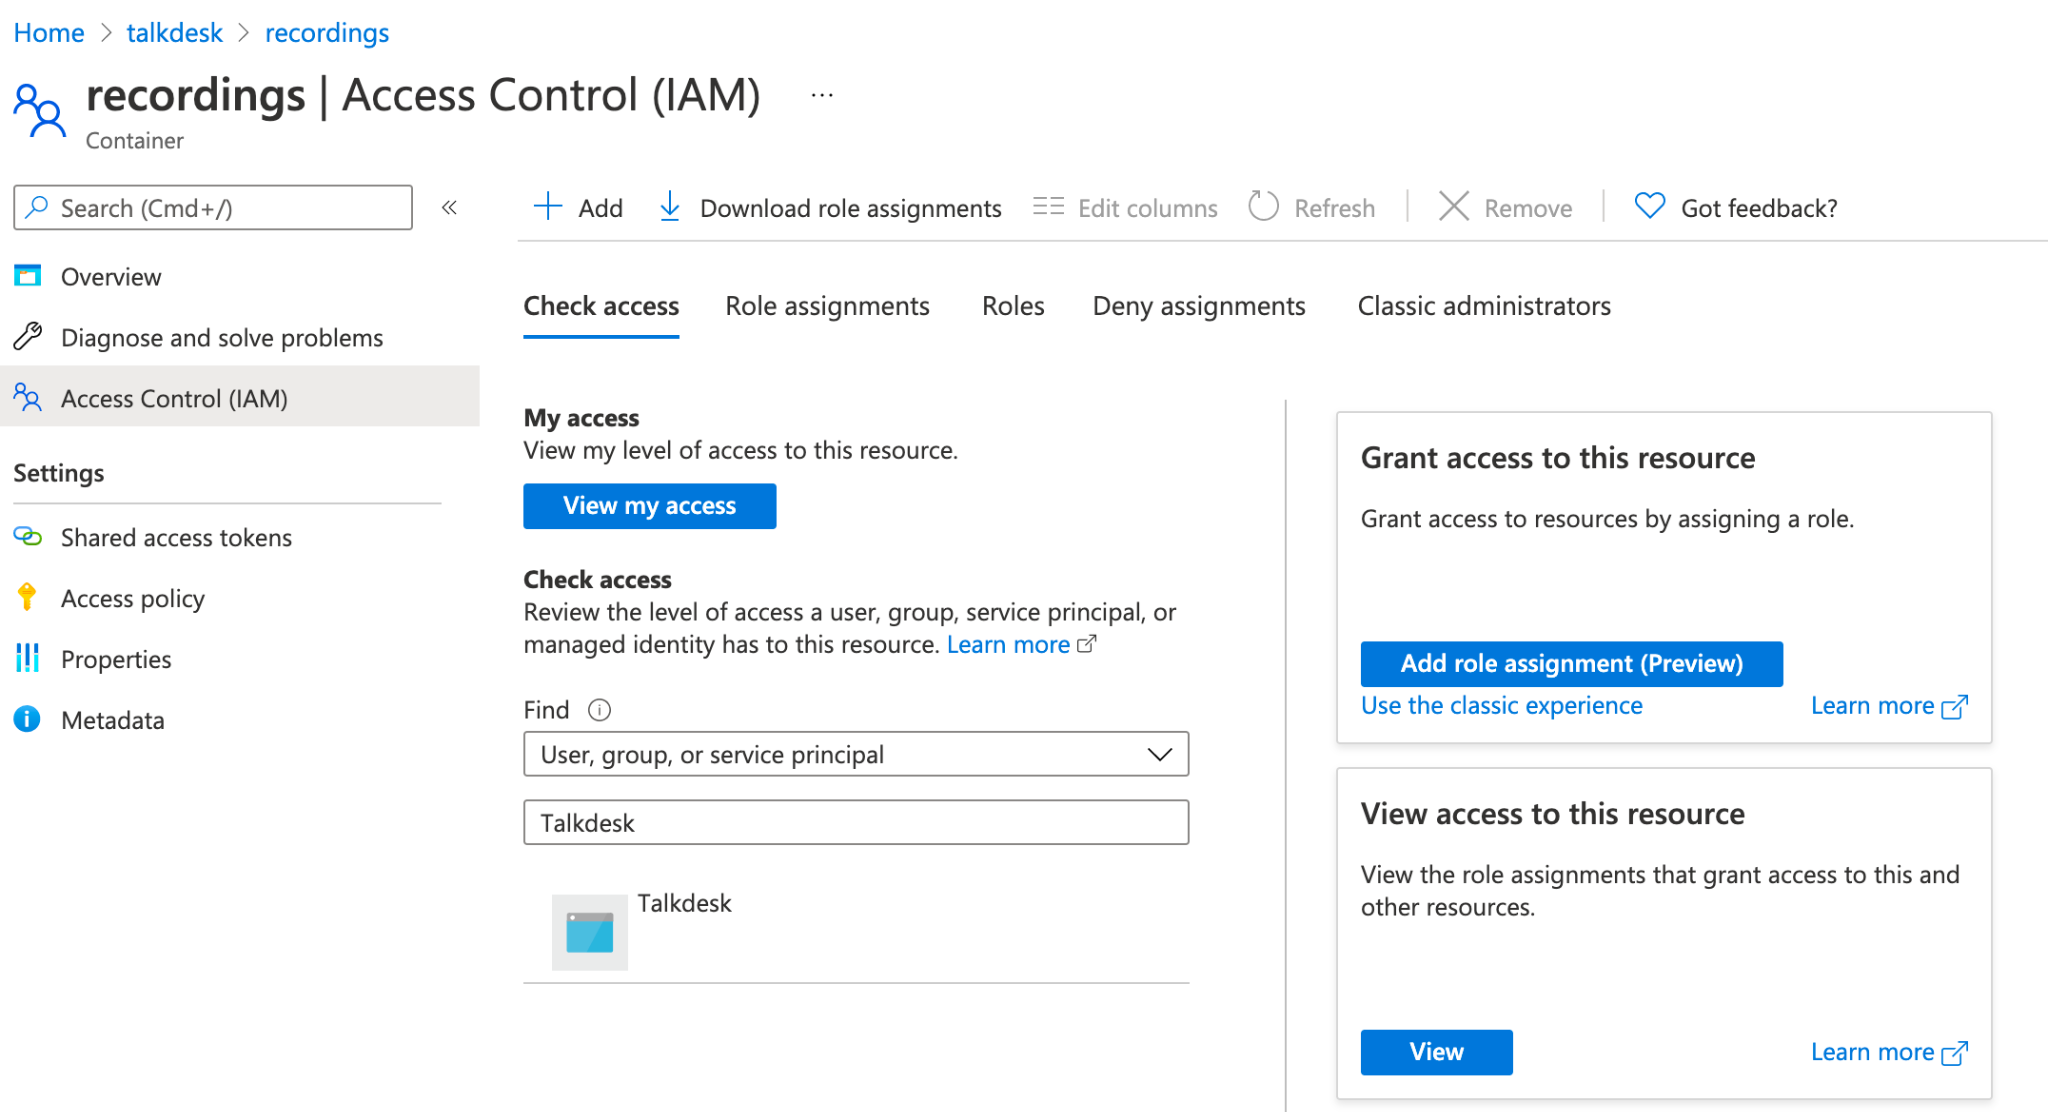Click the magnifier icon in search box

click(37, 207)
